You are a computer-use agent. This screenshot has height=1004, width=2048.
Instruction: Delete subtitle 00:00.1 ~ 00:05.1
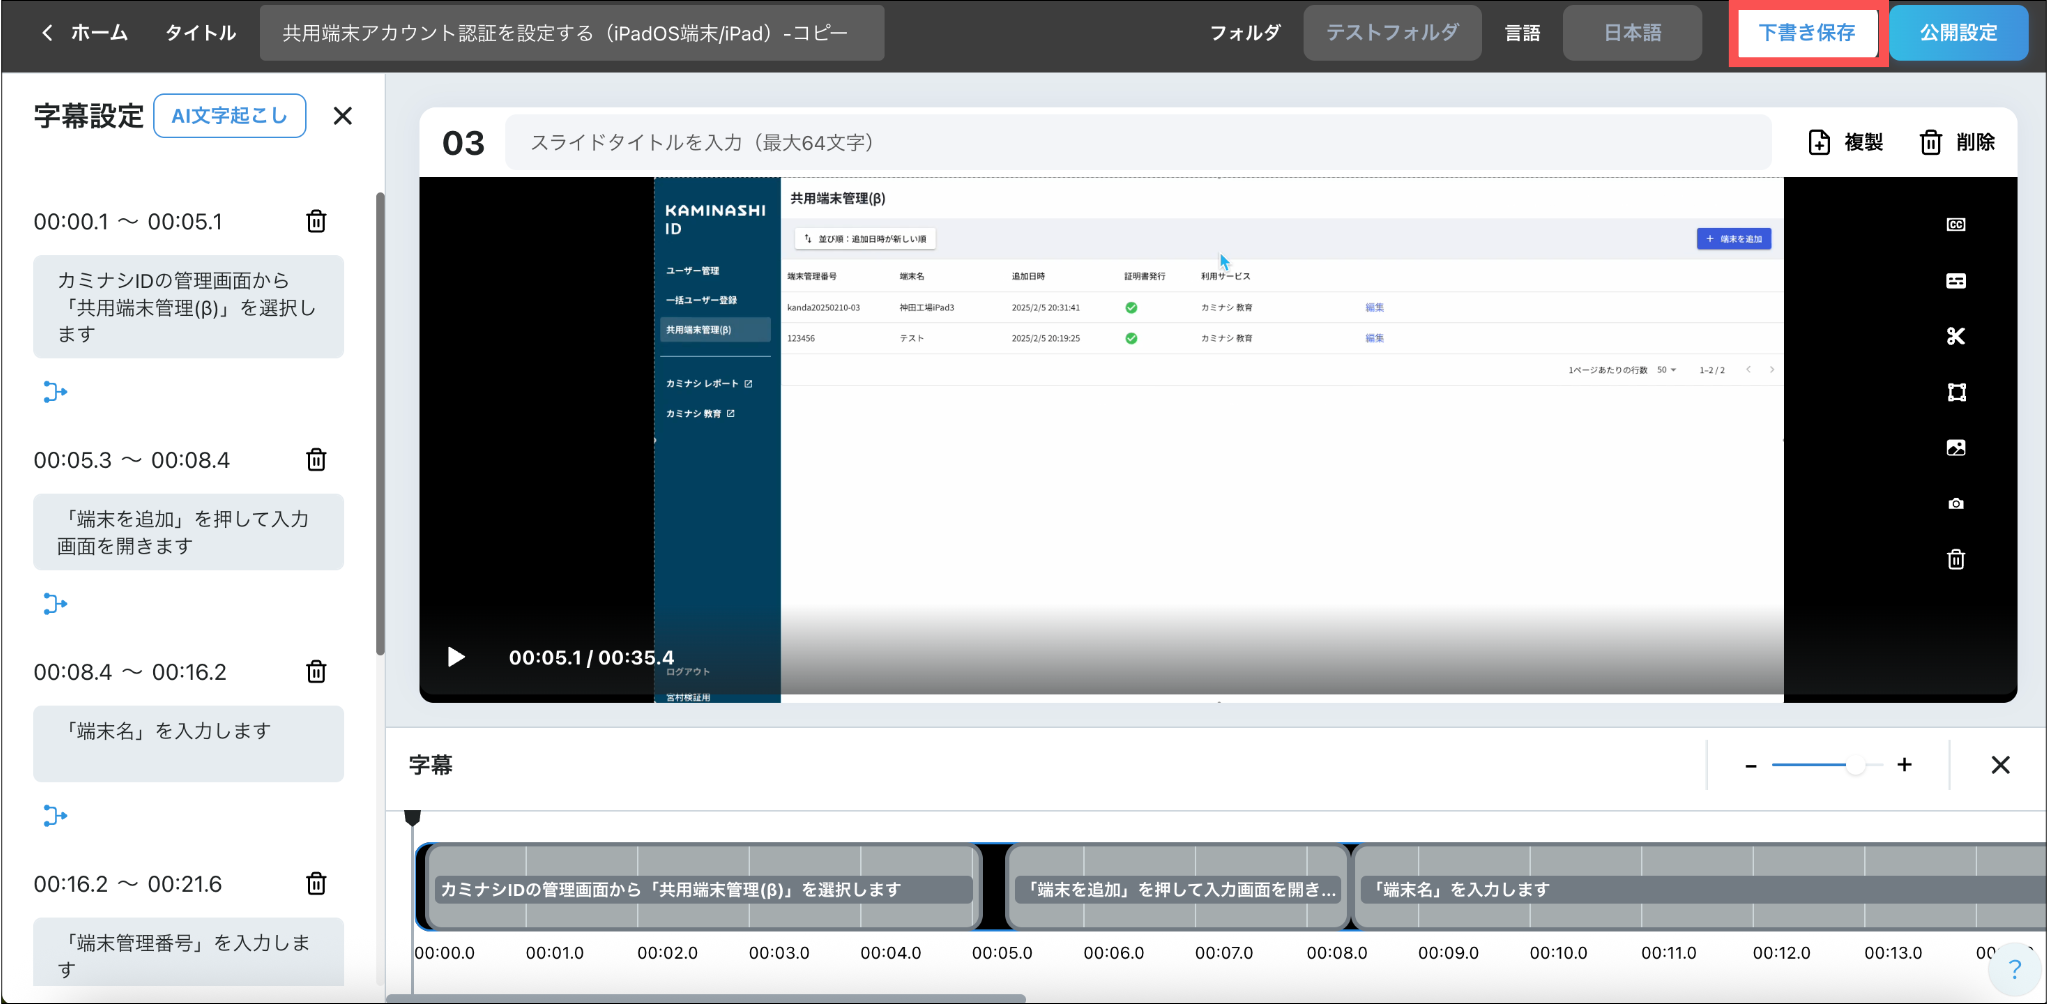[x=316, y=221]
